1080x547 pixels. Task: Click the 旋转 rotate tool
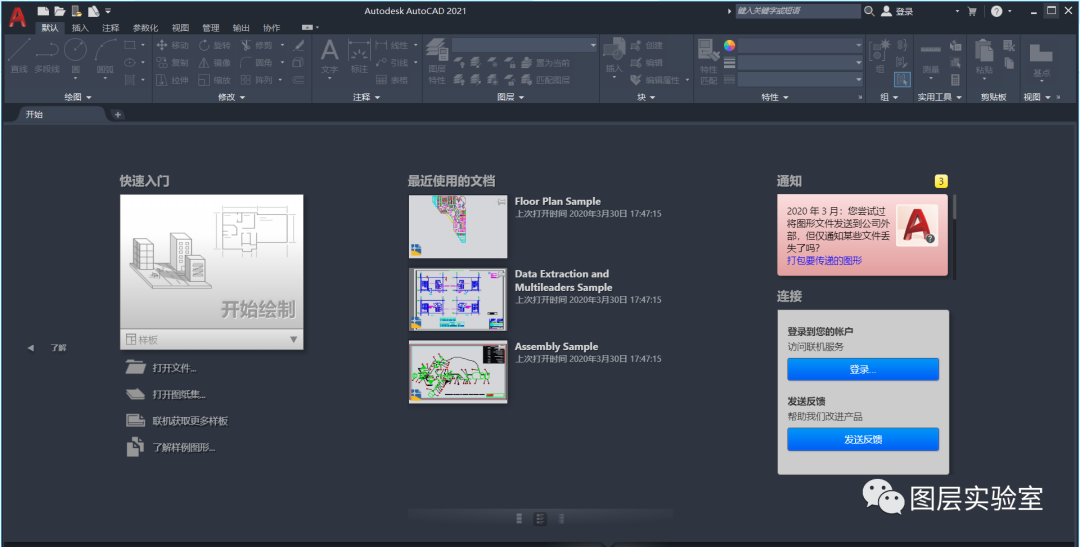pos(215,45)
